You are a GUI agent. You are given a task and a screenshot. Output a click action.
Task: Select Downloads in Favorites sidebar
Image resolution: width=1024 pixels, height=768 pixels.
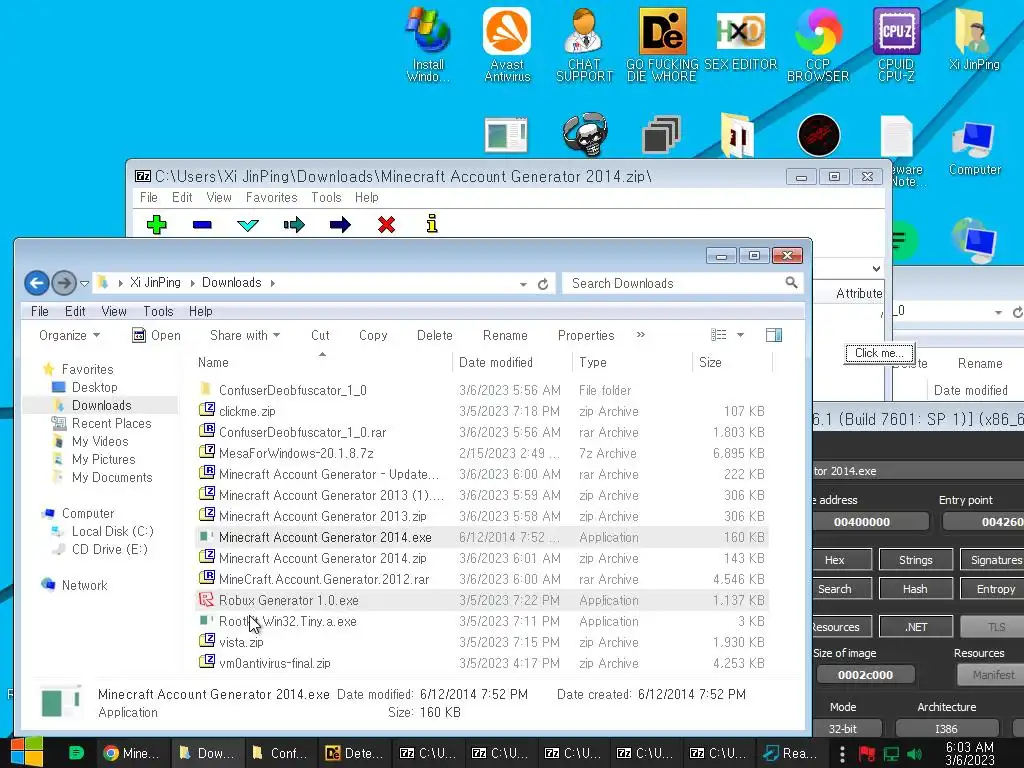[x=101, y=406]
